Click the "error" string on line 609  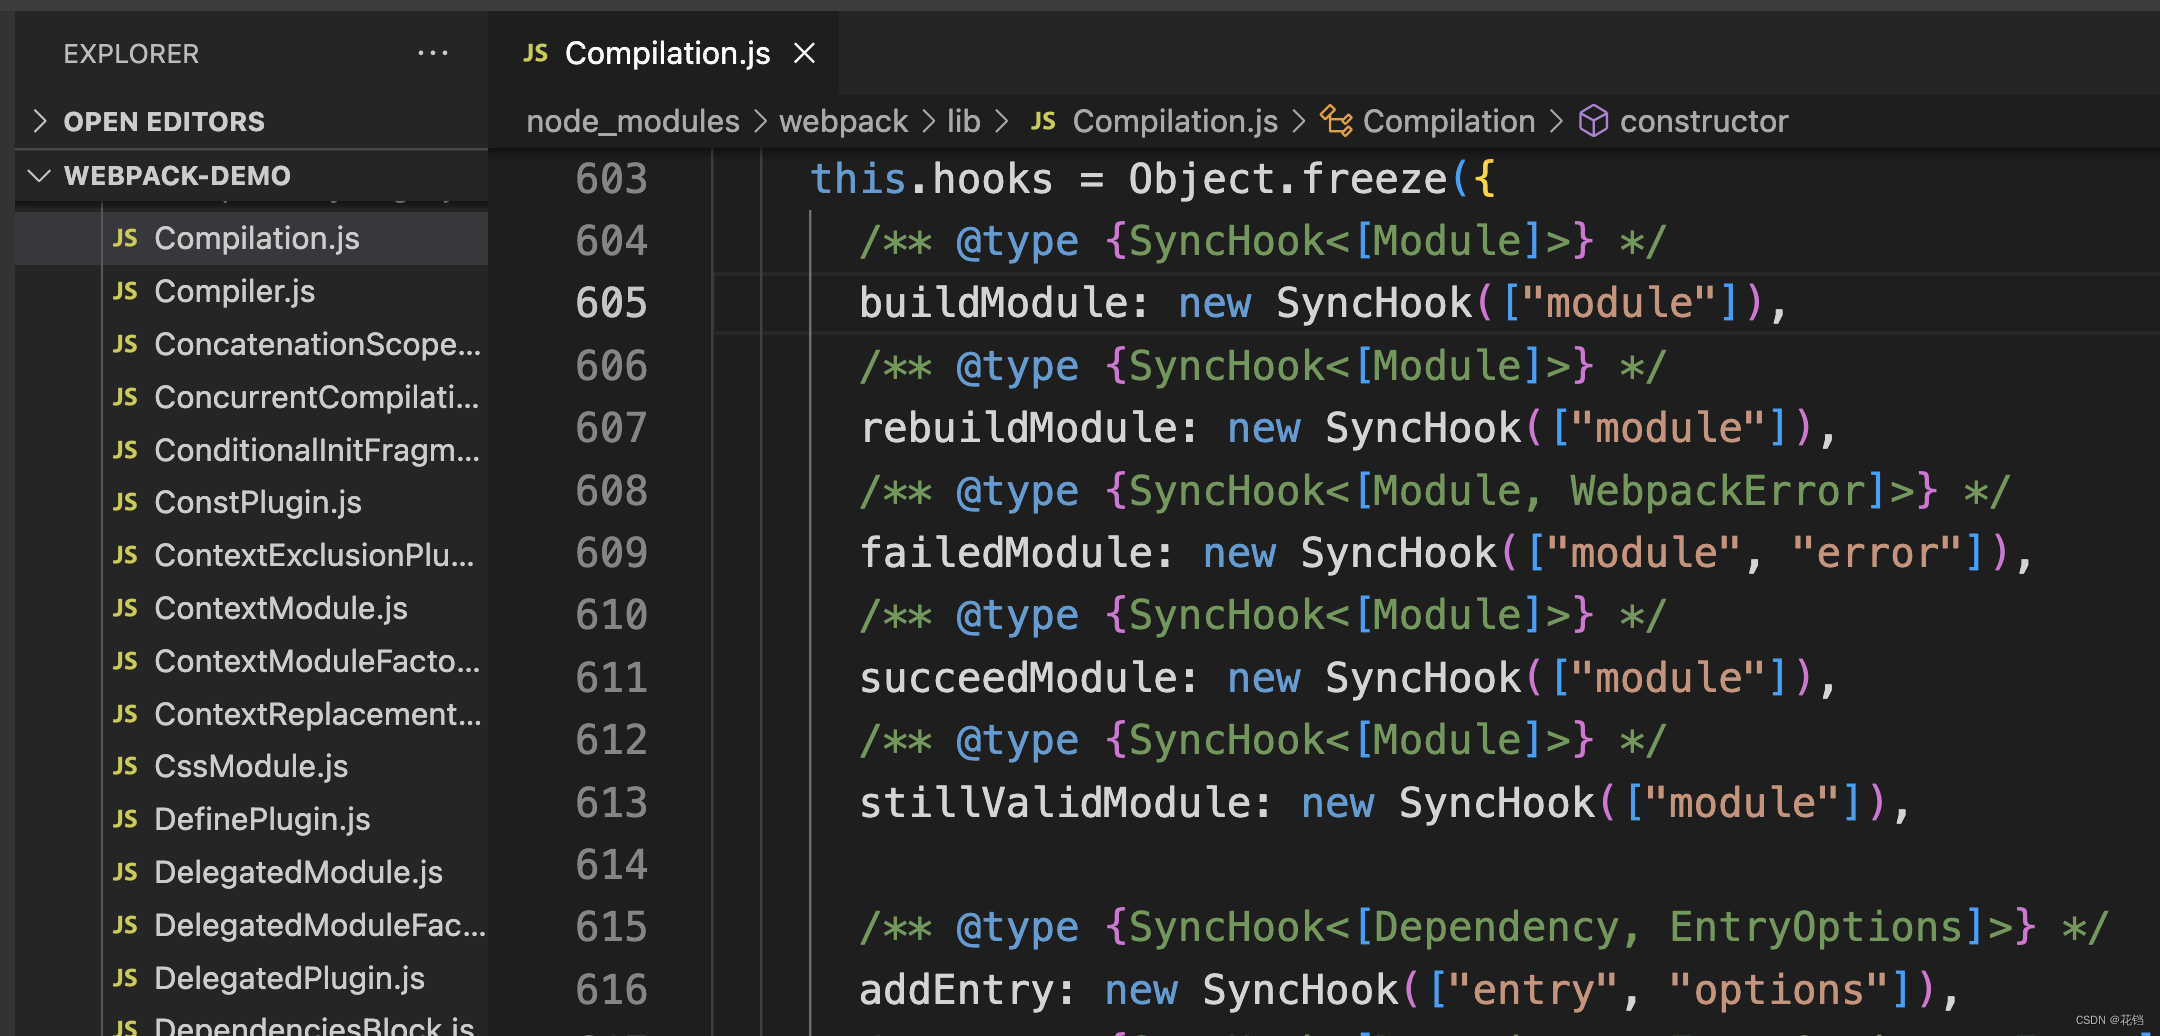coord(1877,553)
